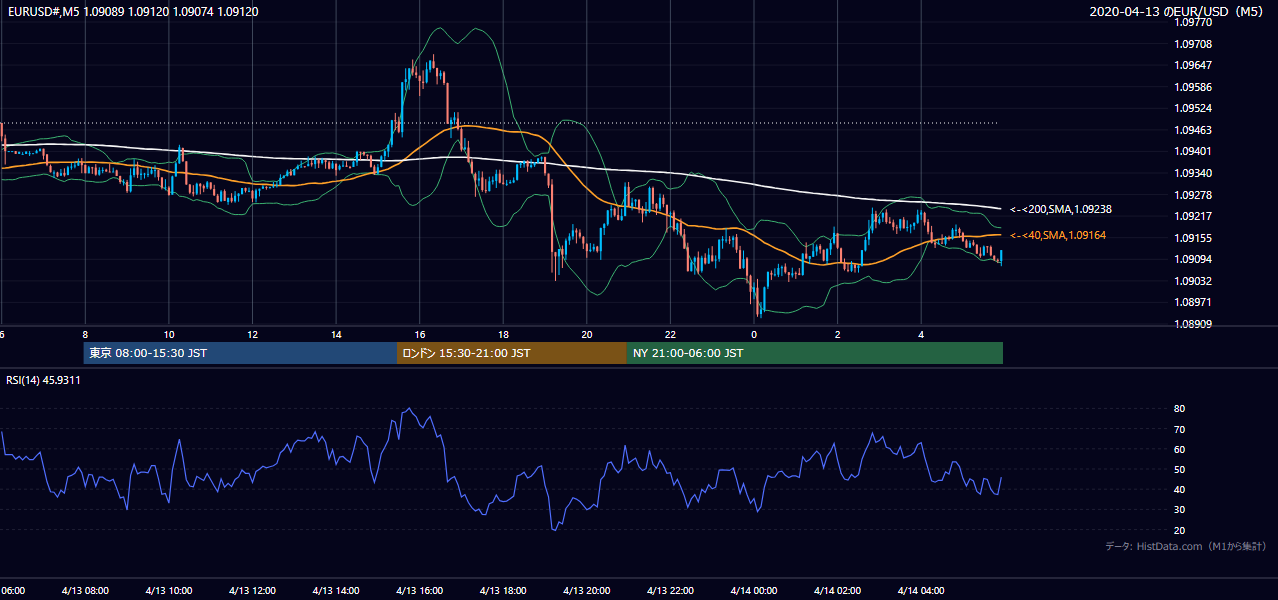
Task: Click the bottom time label 4/13 22:00
Action: tap(670, 590)
